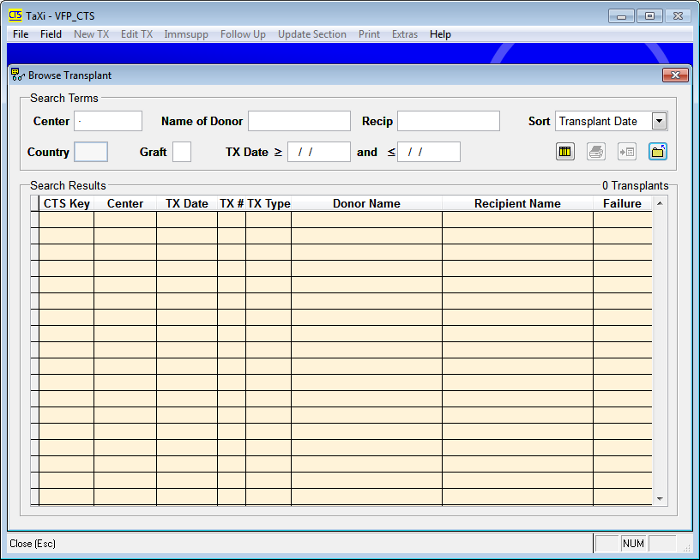
Task: Click the Donor Name column header
Action: tap(366, 204)
